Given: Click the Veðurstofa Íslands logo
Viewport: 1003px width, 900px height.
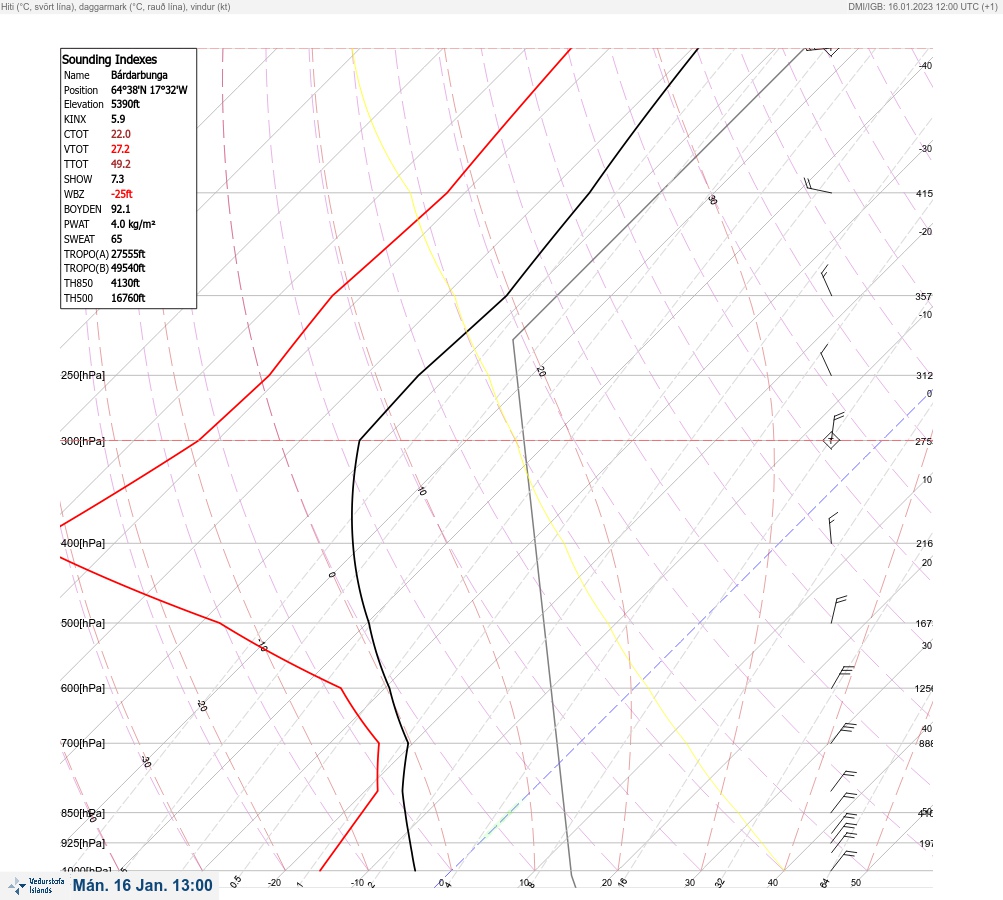Looking at the screenshot, I should click(x=36, y=886).
